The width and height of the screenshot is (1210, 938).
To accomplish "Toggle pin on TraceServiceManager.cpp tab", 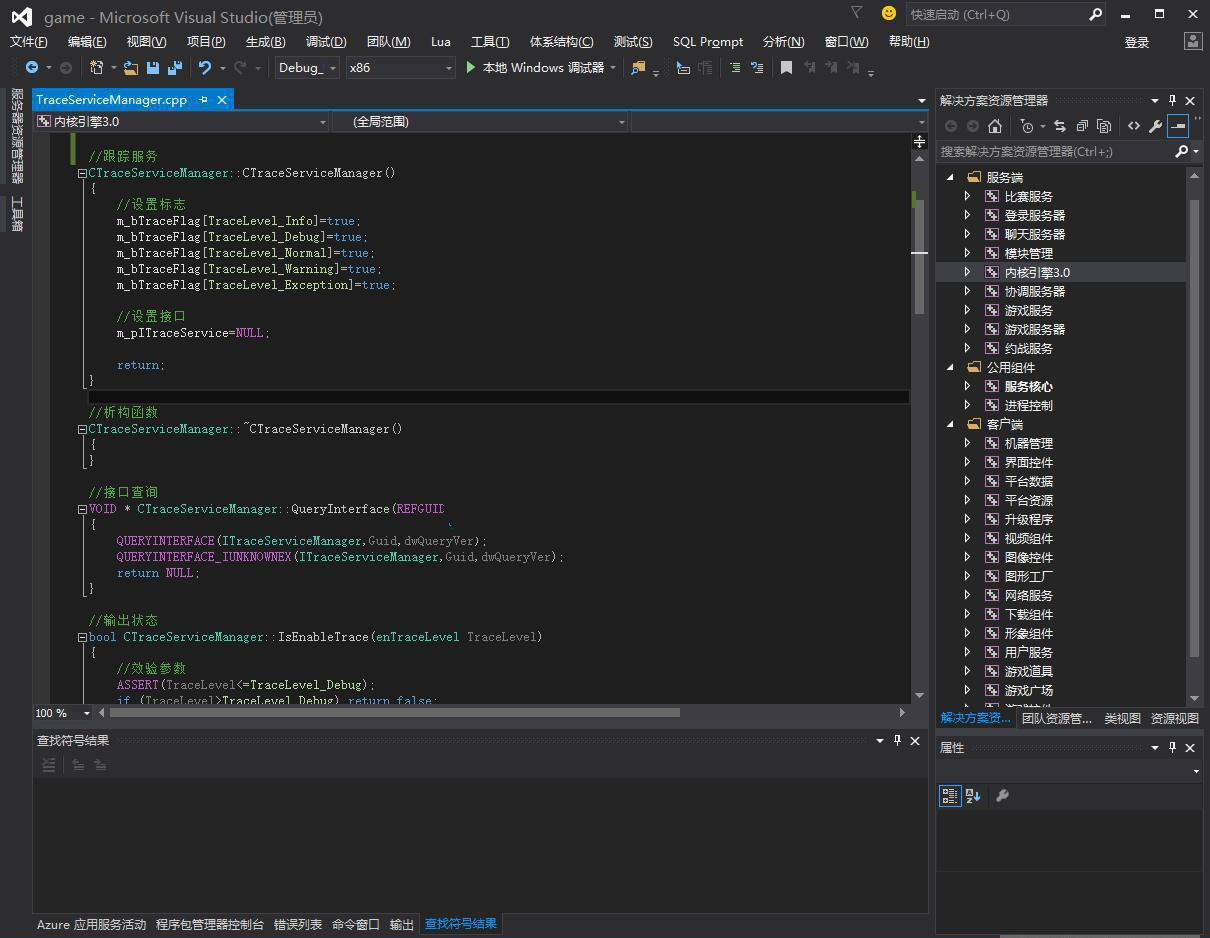I will (203, 100).
